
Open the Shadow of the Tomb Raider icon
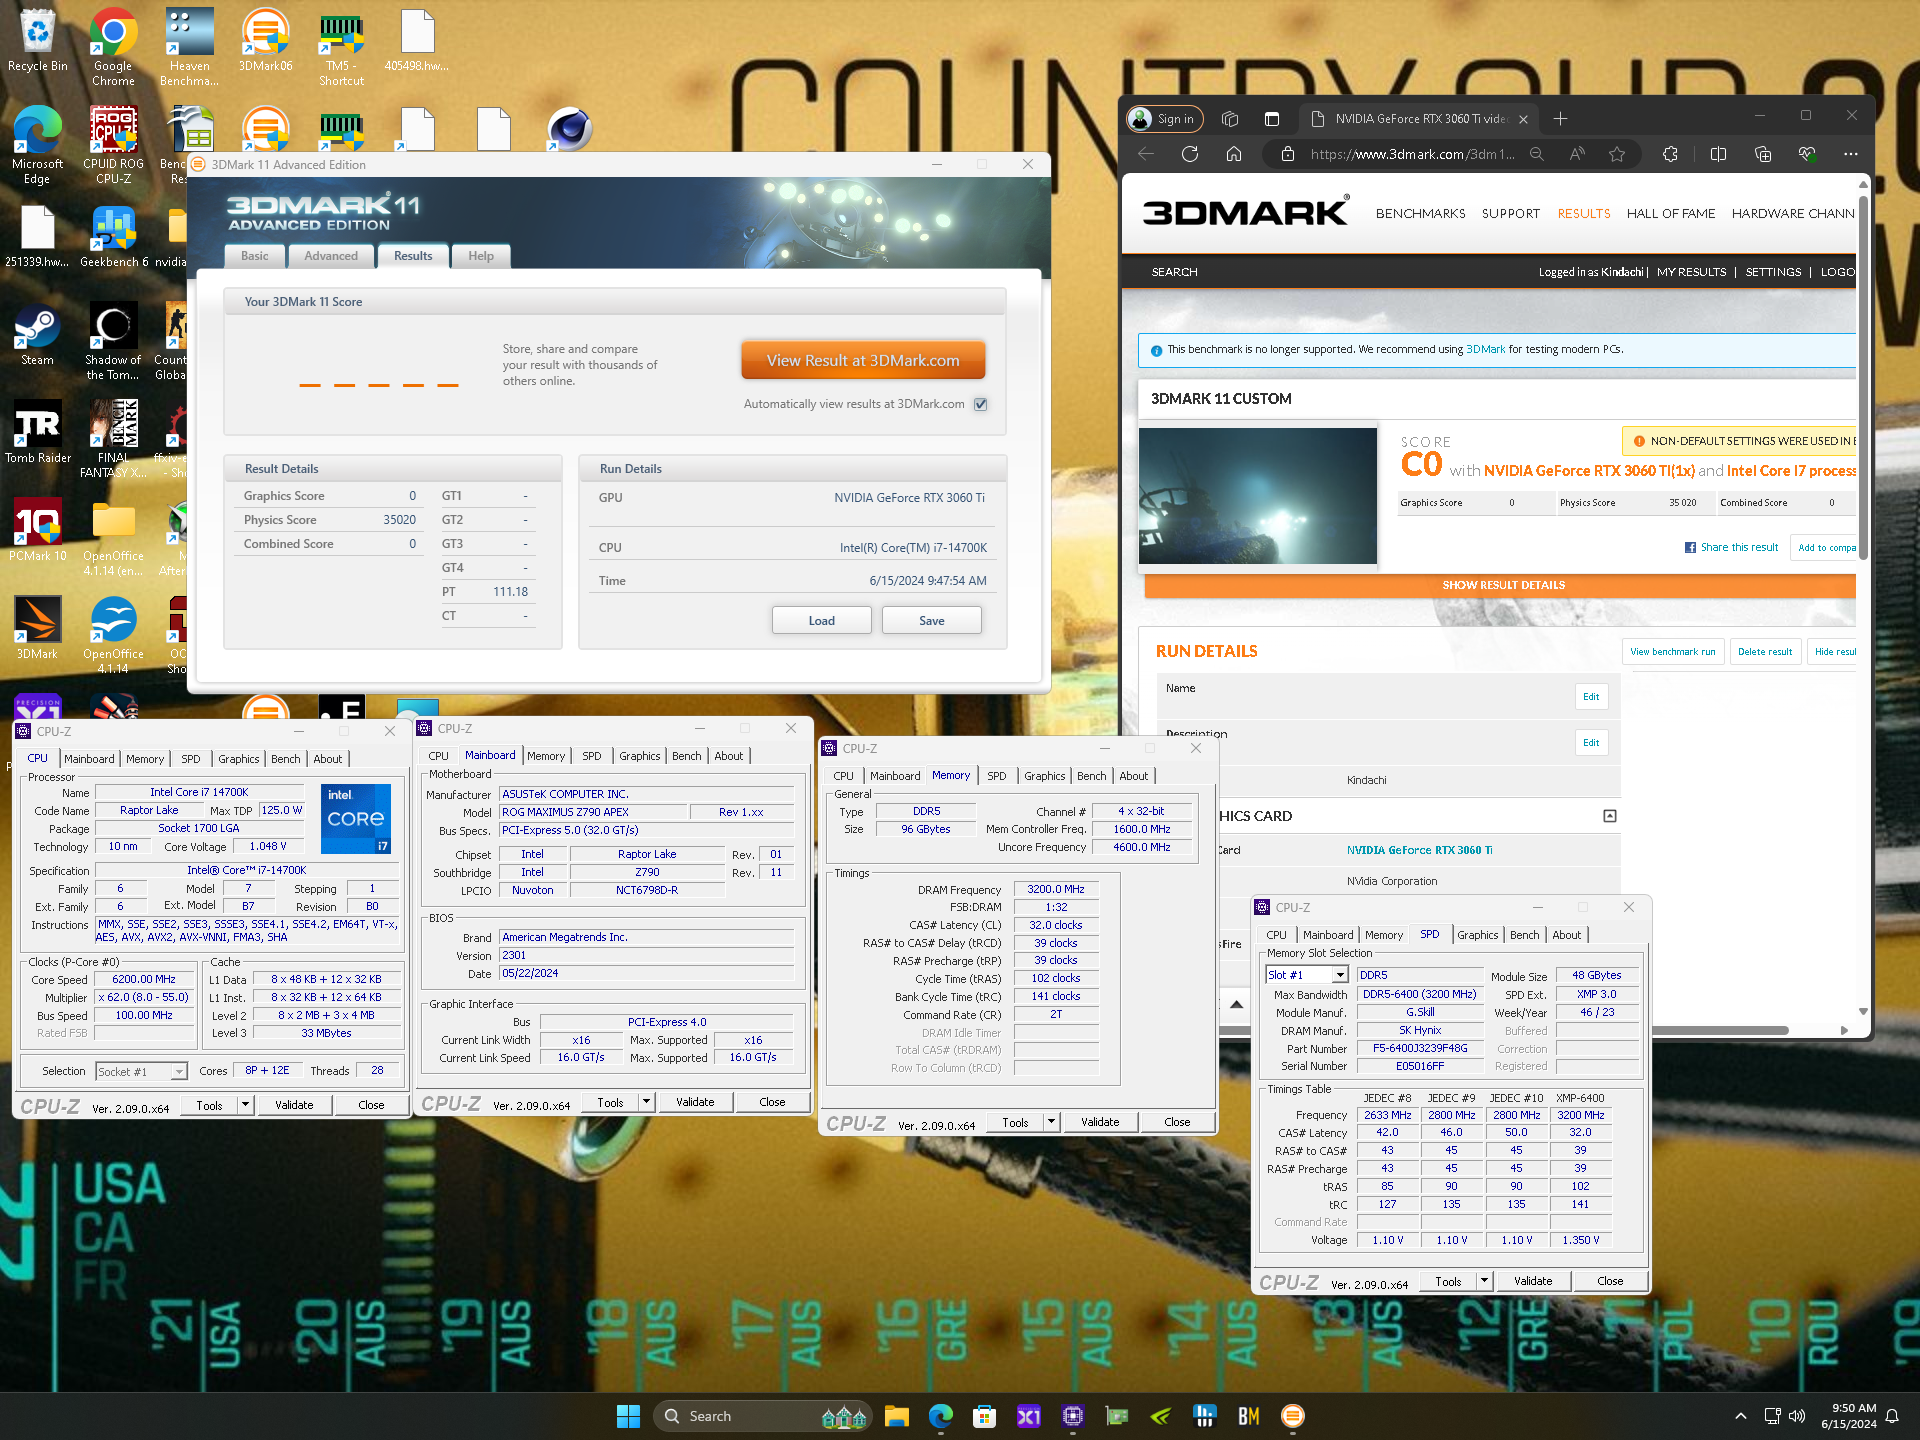click(x=113, y=341)
